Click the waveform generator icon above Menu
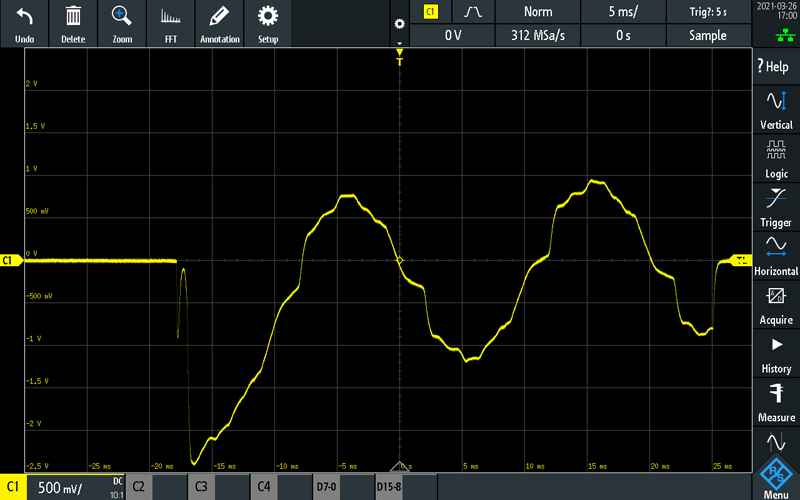The image size is (800, 500). coord(776,442)
